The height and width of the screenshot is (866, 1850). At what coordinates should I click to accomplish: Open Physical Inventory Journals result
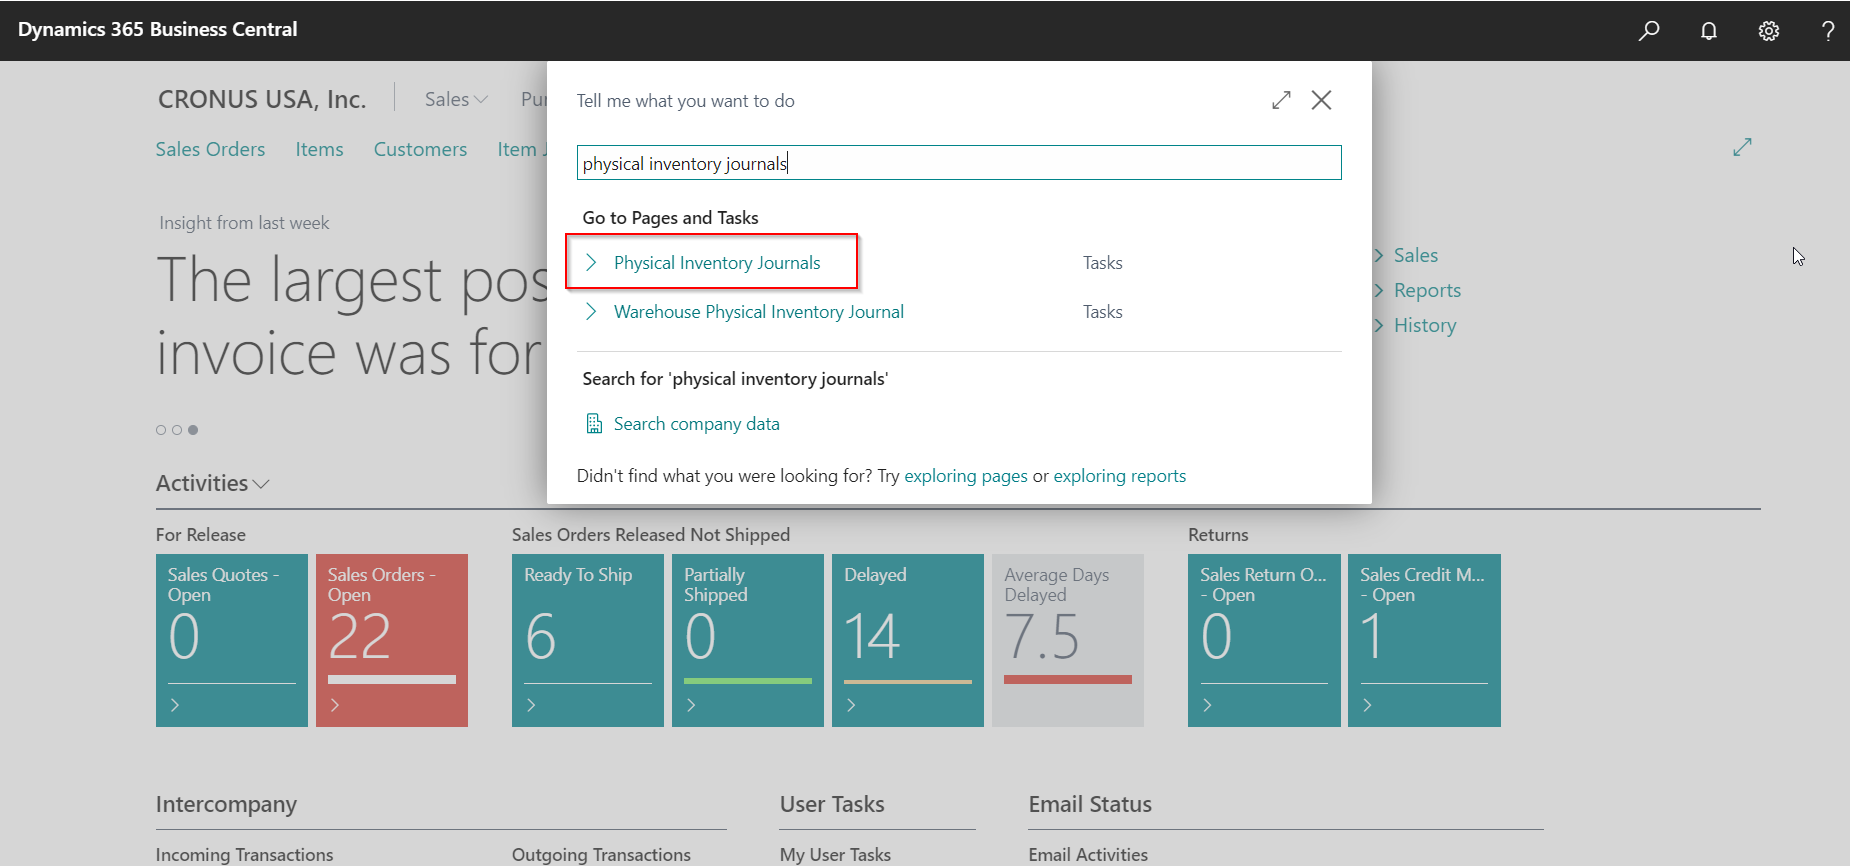[717, 262]
